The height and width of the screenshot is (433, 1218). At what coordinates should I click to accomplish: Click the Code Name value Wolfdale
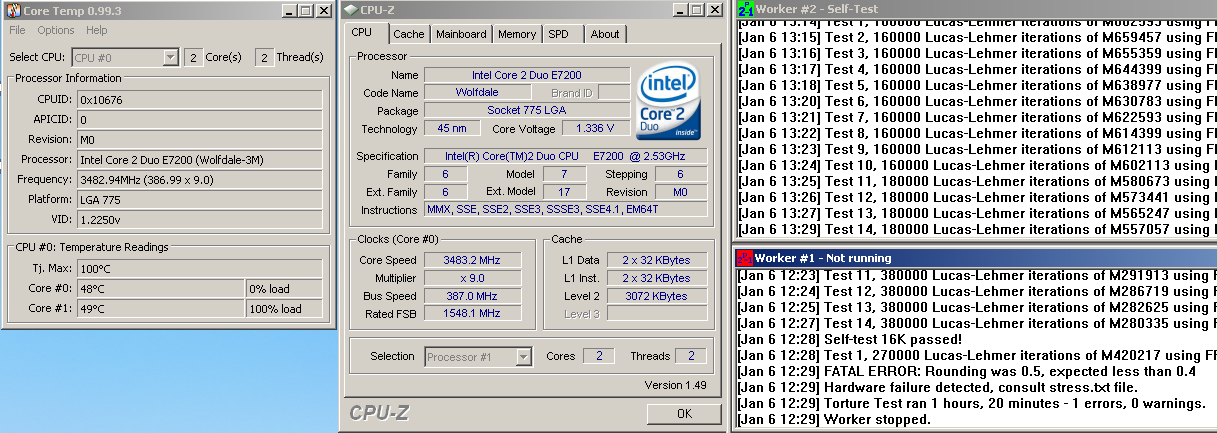[477, 93]
